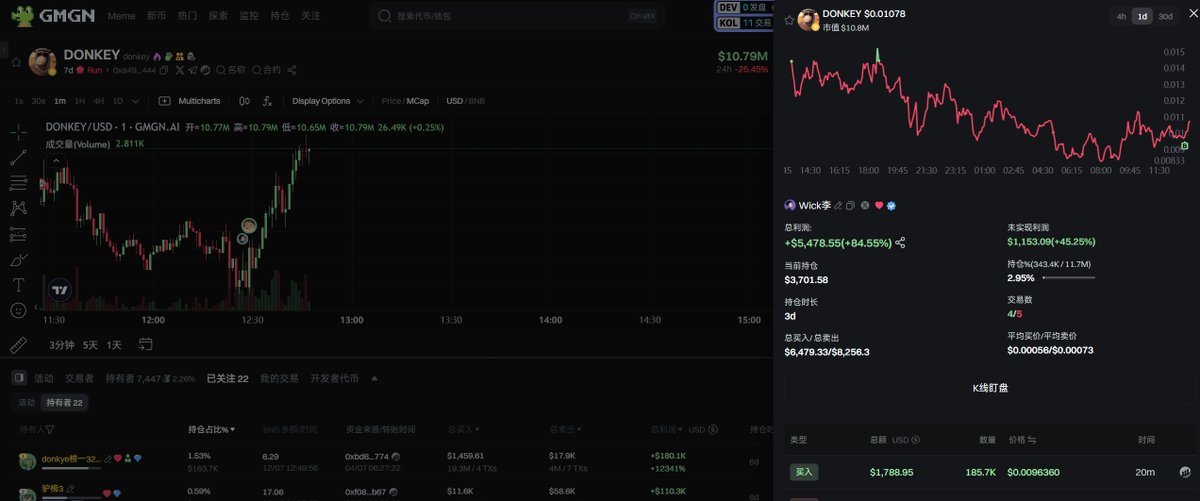Click the DONKEY token avatar image
Image resolution: width=1200 pixels, height=501 pixels.
[42, 62]
